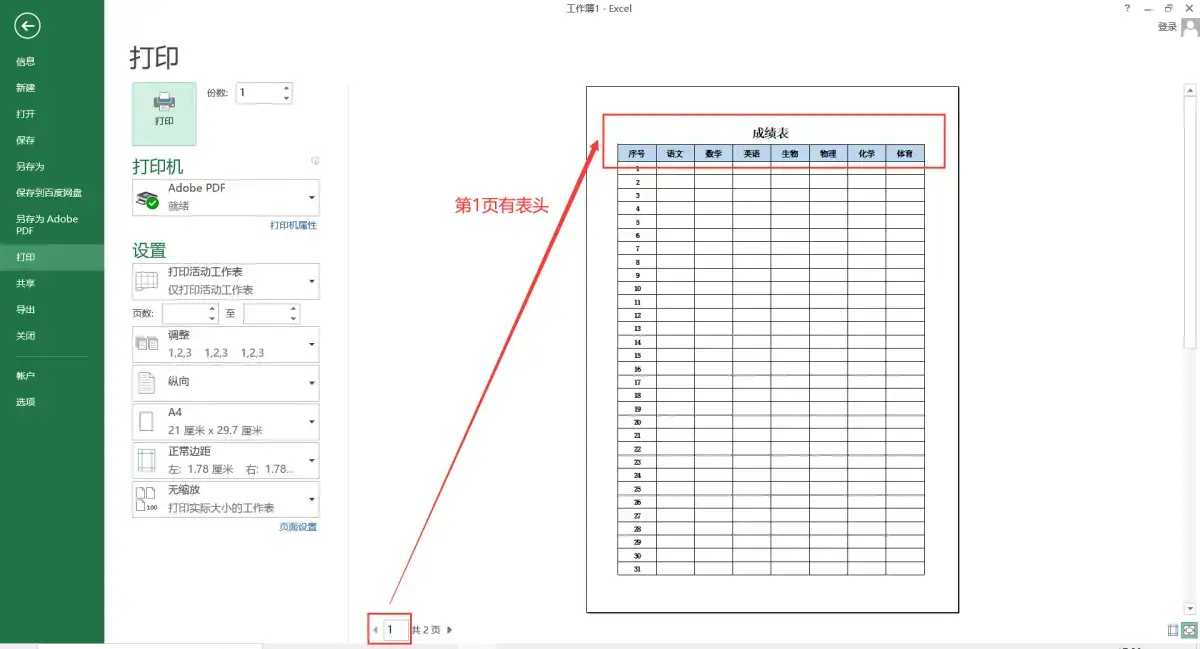Click the collated 调整 copies icon
This screenshot has height=649, width=1200.
click(x=147, y=343)
